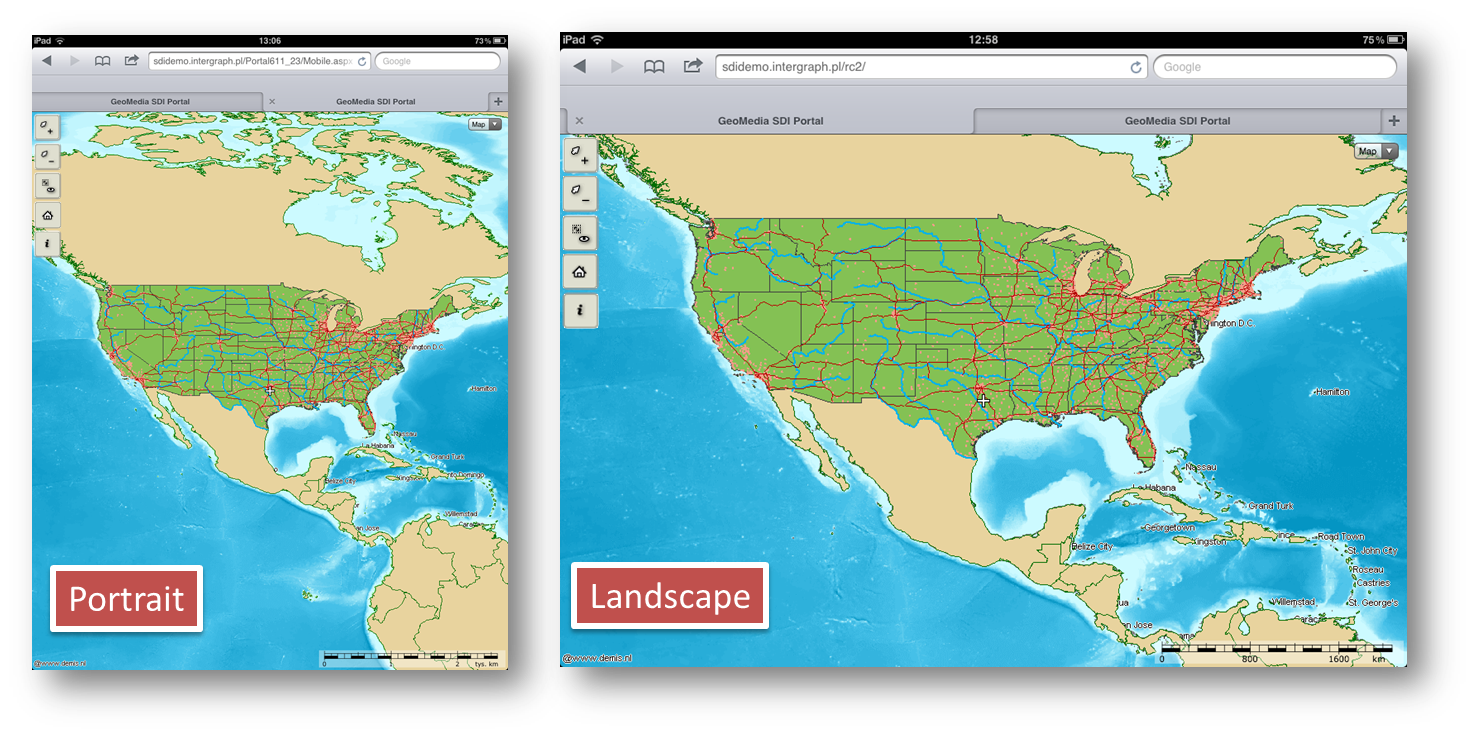
Task: Toggle layer visibility eye in portrait map
Action: coord(47,185)
